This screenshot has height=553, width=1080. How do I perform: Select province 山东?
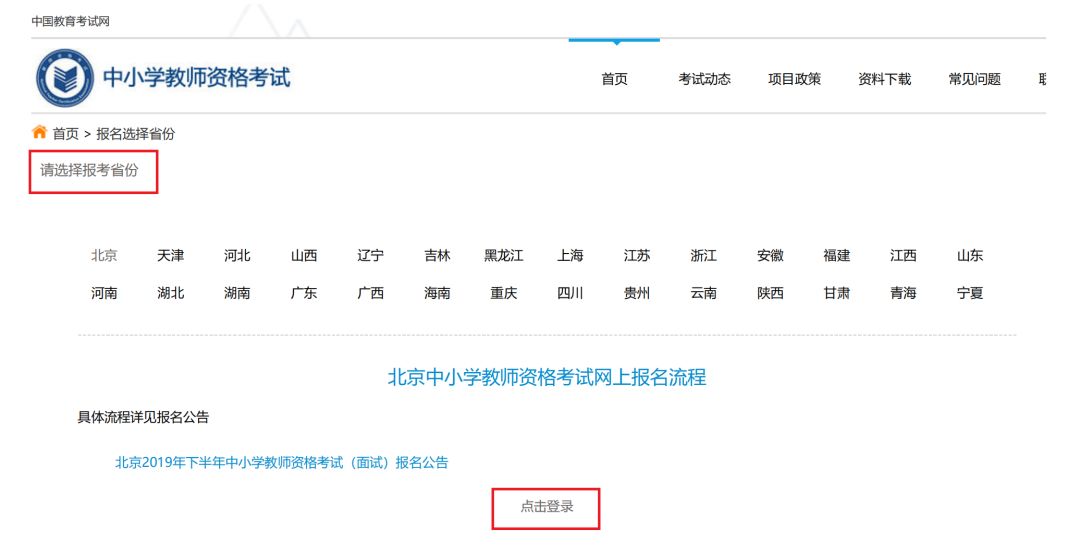[x=970, y=255]
